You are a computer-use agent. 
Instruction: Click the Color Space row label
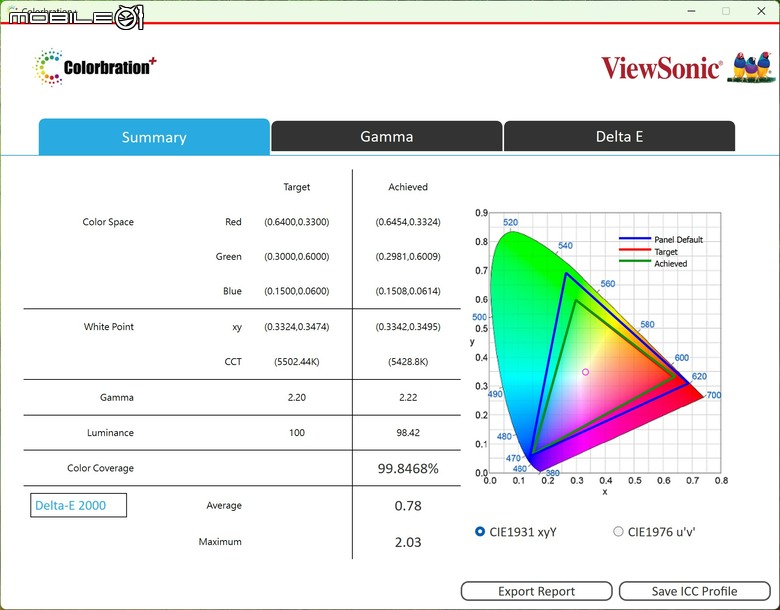108,222
